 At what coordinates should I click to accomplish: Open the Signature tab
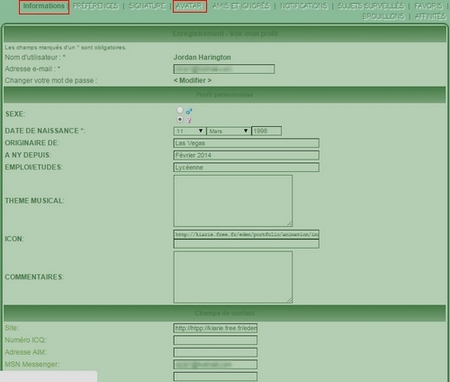click(x=147, y=6)
